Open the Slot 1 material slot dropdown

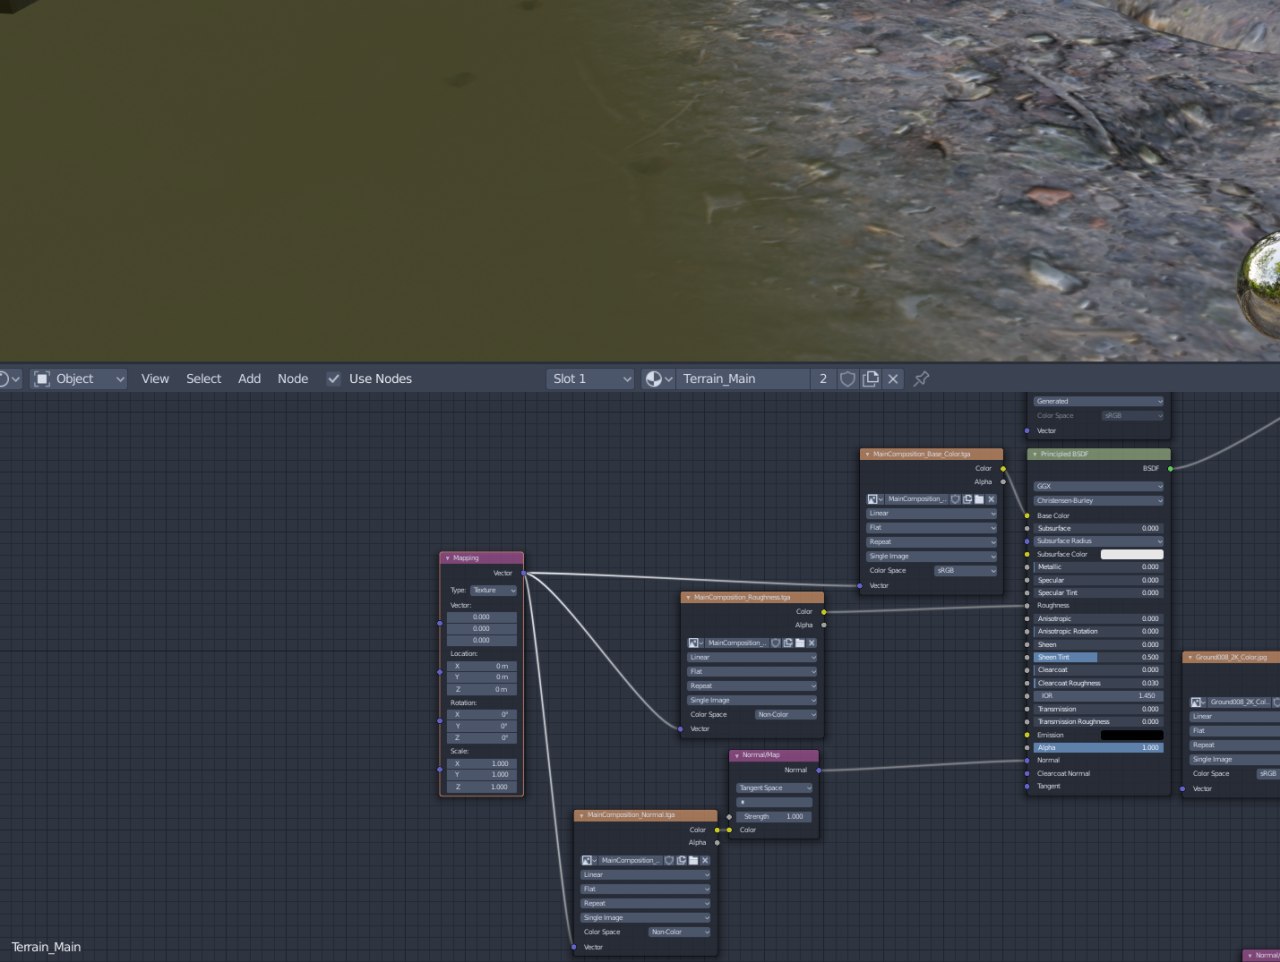[591, 379]
